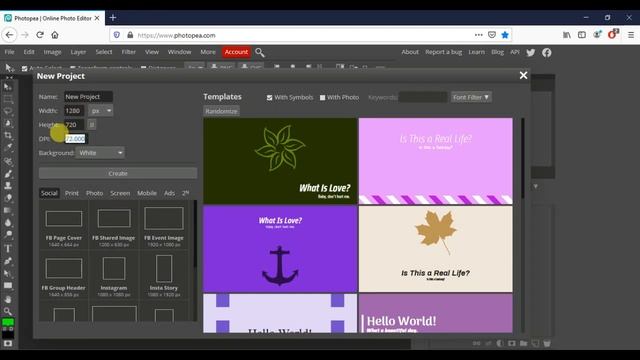Viewport: 640px width, 360px height.
Task: Pick maple leaf Real Life template
Action: point(436,249)
